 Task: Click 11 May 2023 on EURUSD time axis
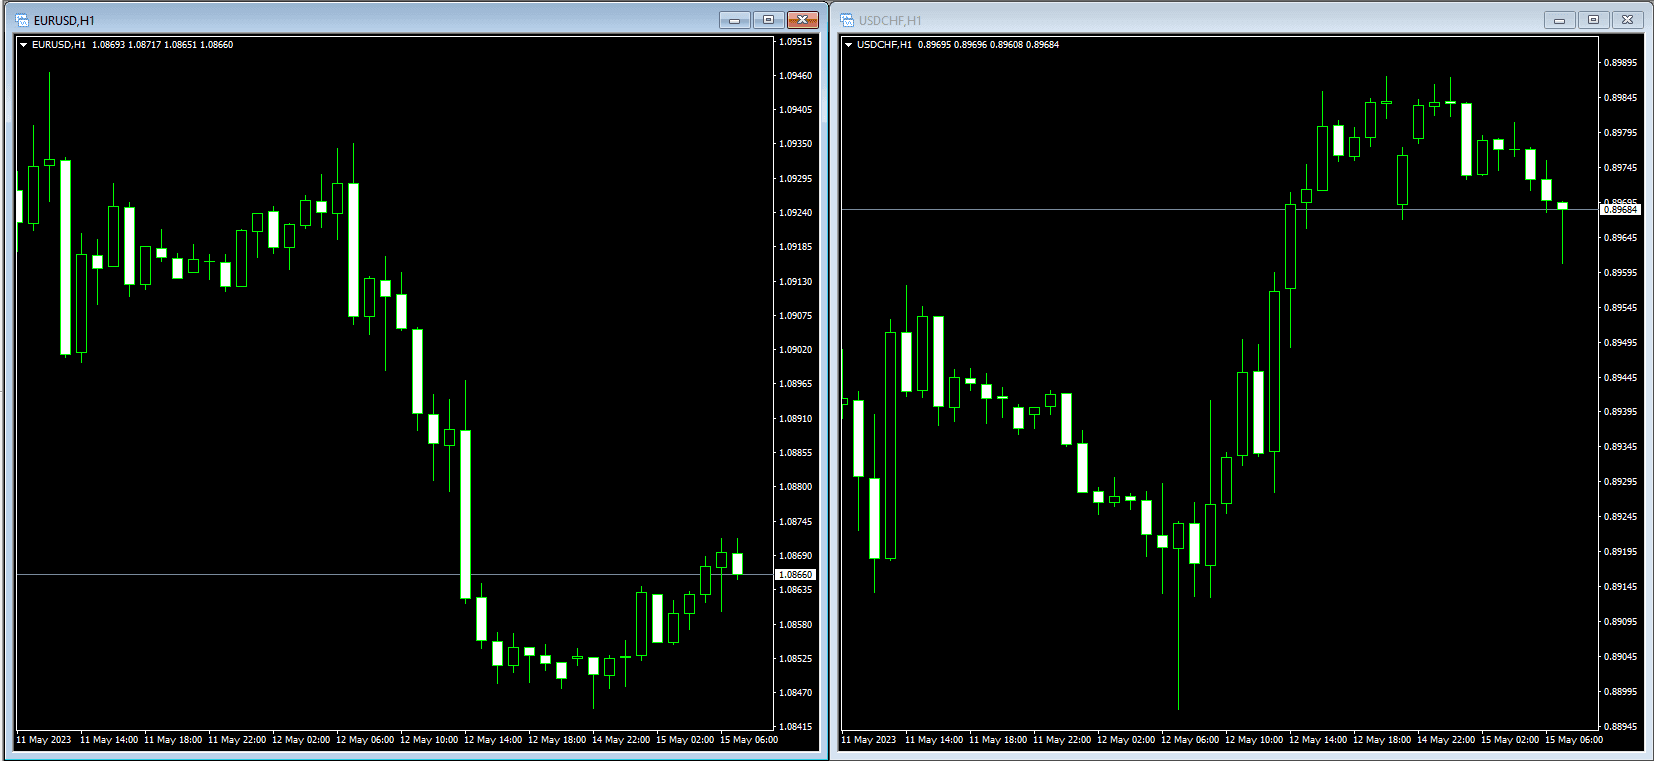click(x=44, y=740)
